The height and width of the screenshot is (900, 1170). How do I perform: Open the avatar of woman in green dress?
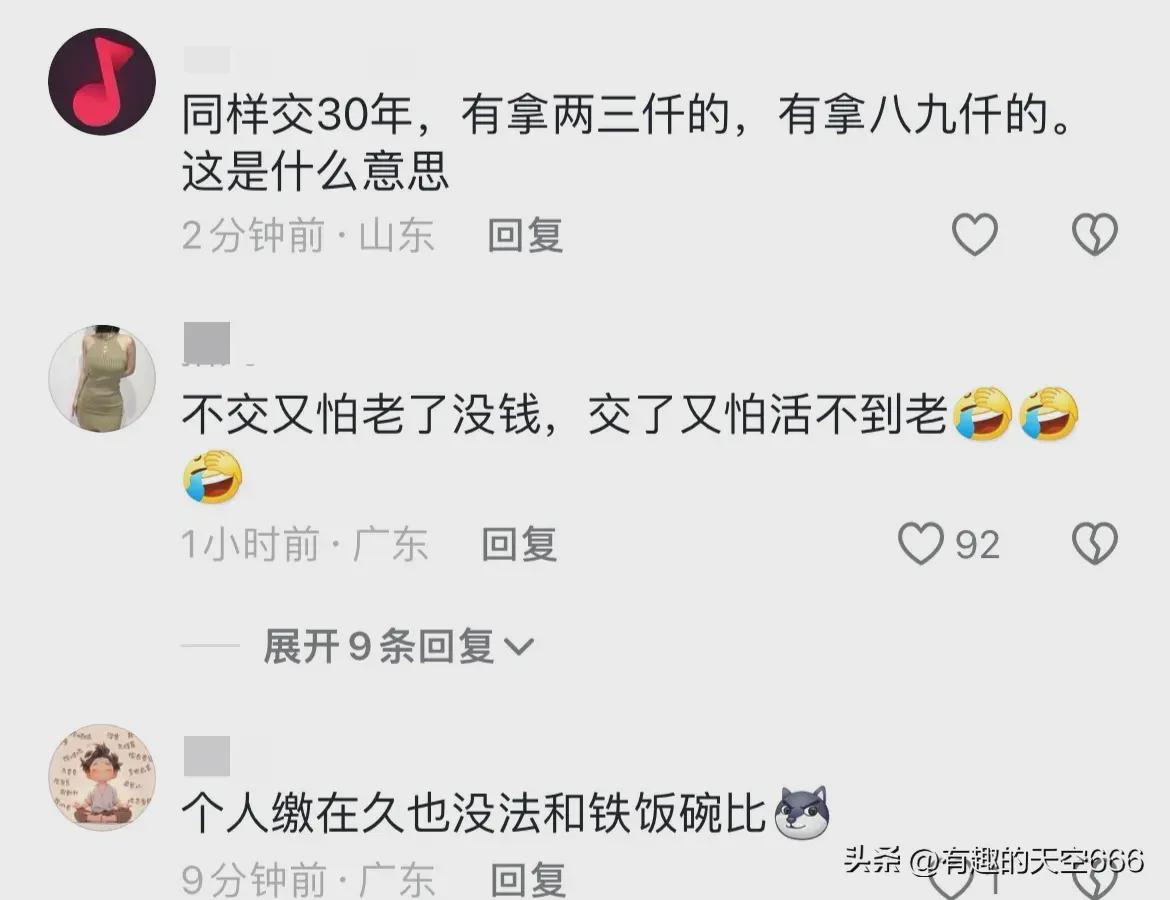coord(102,378)
